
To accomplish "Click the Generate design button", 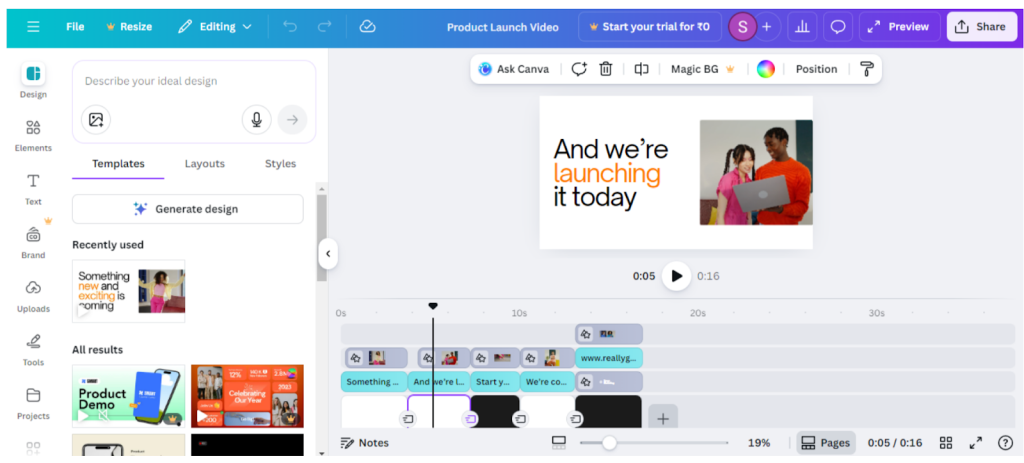I will (187, 209).
